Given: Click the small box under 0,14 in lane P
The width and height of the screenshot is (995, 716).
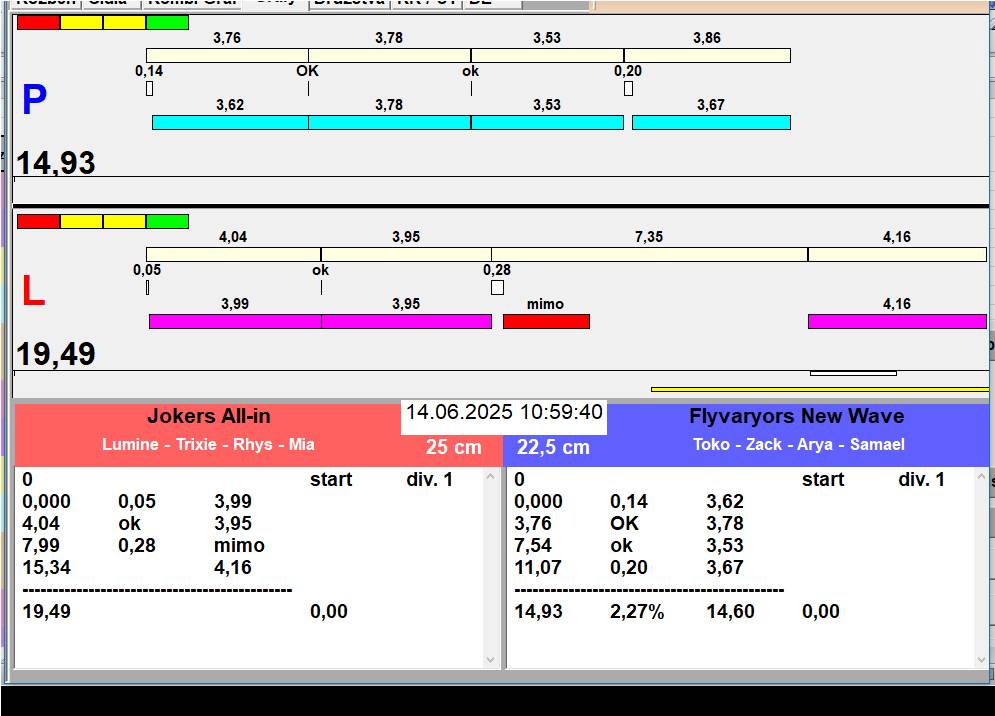Looking at the screenshot, I should coord(149,89).
